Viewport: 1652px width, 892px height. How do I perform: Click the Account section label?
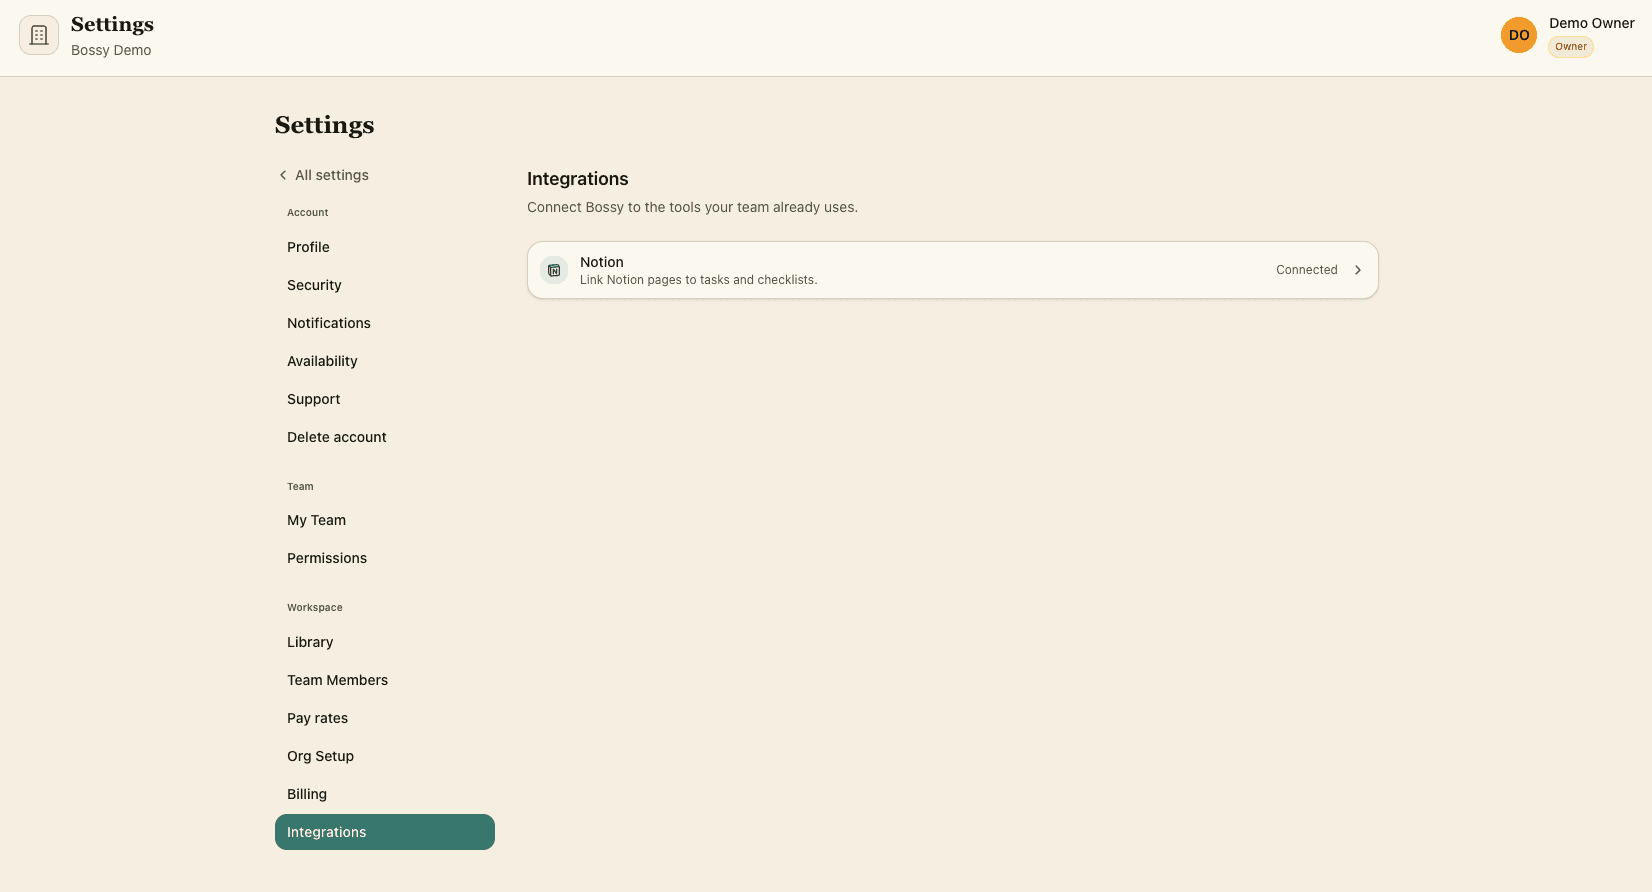308,213
